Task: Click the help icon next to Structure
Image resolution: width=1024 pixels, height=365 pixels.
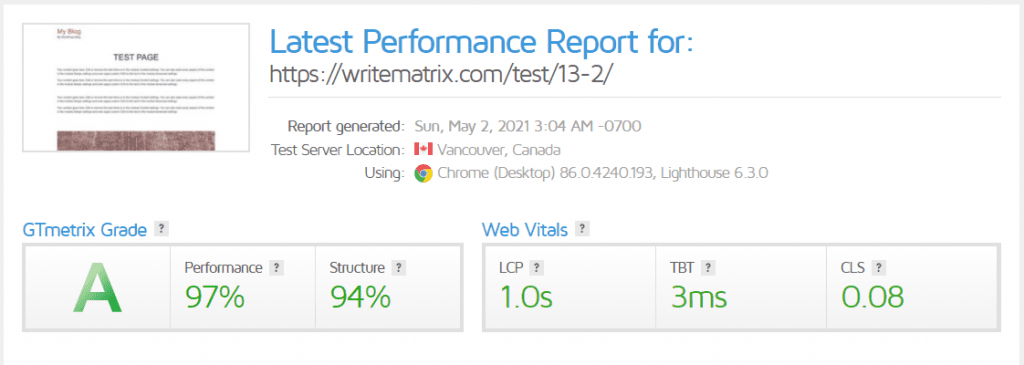Action: click(398, 268)
